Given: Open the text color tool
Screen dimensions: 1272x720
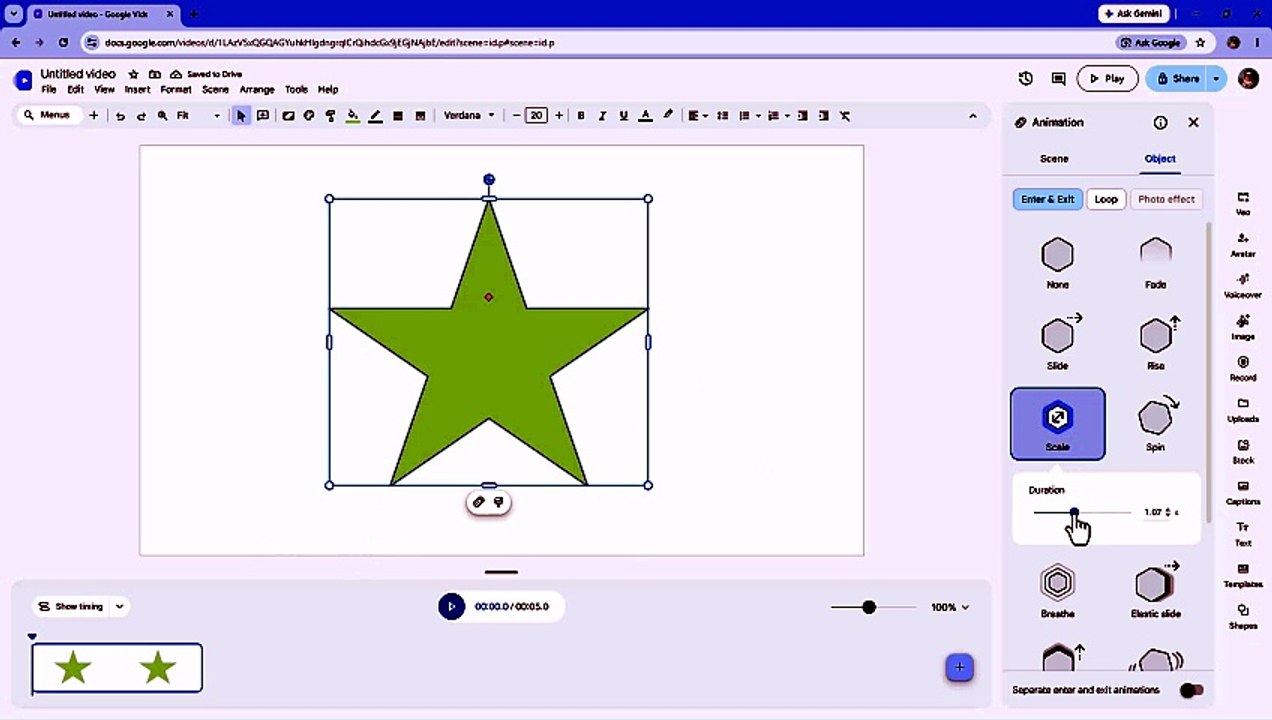Looking at the screenshot, I should 646,116.
